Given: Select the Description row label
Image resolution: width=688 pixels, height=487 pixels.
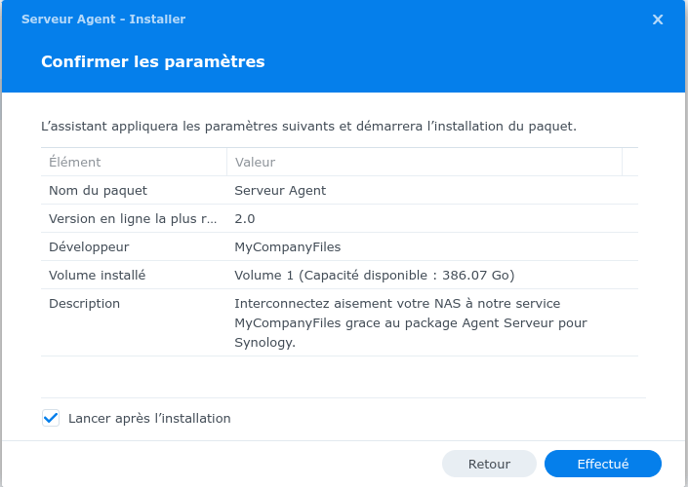Looking at the screenshot, I should (x=84, y=304).
